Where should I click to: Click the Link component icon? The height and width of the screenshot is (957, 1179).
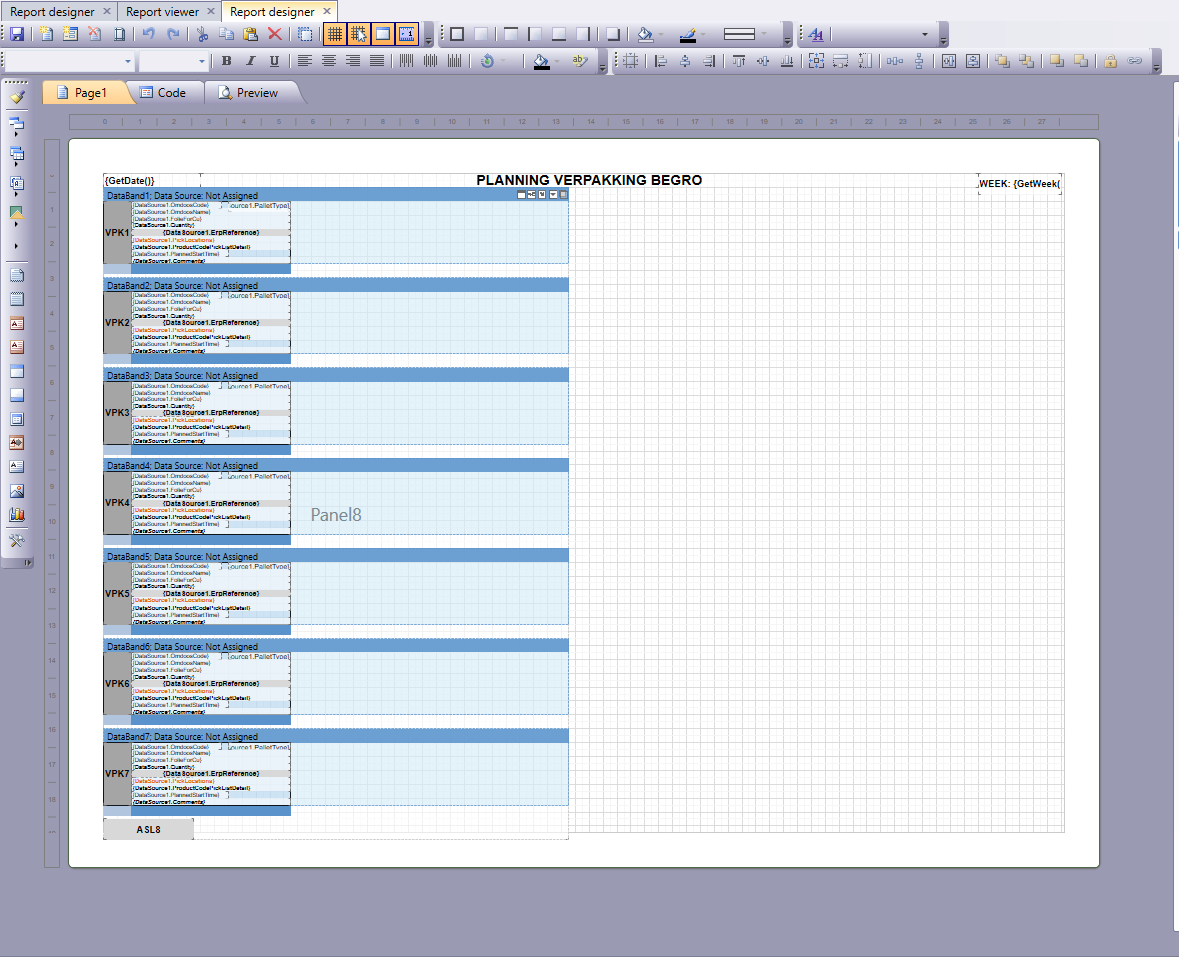click(x=1135, y=61)
